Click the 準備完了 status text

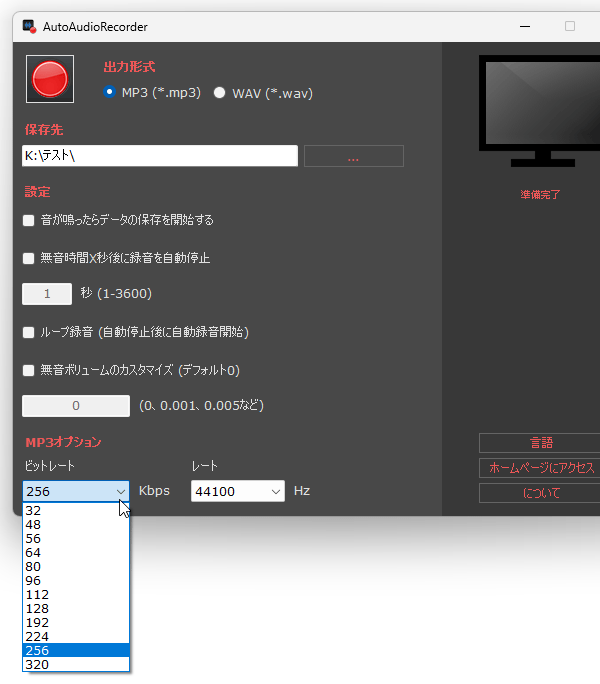coord(540,195)
